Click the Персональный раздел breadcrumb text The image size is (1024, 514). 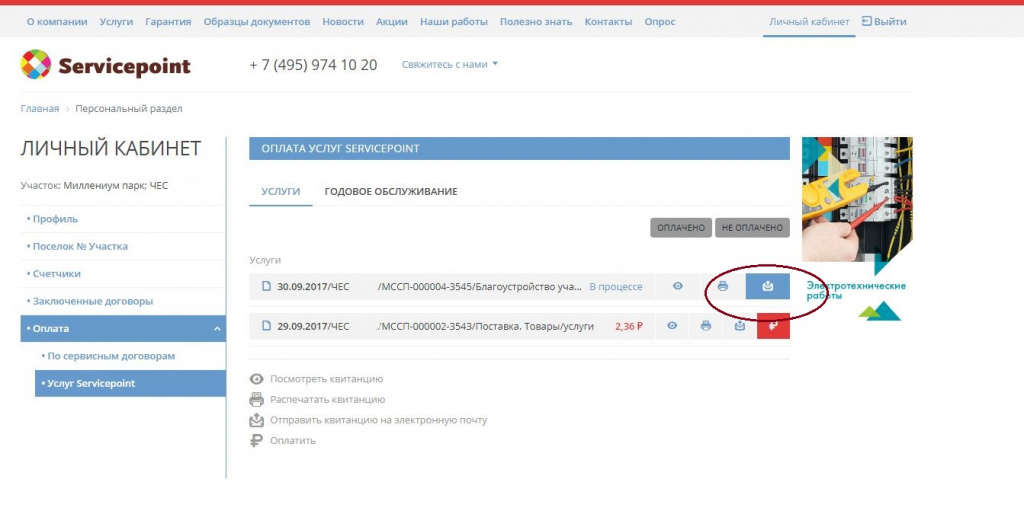pyautogui.click(x=129, y=108)
